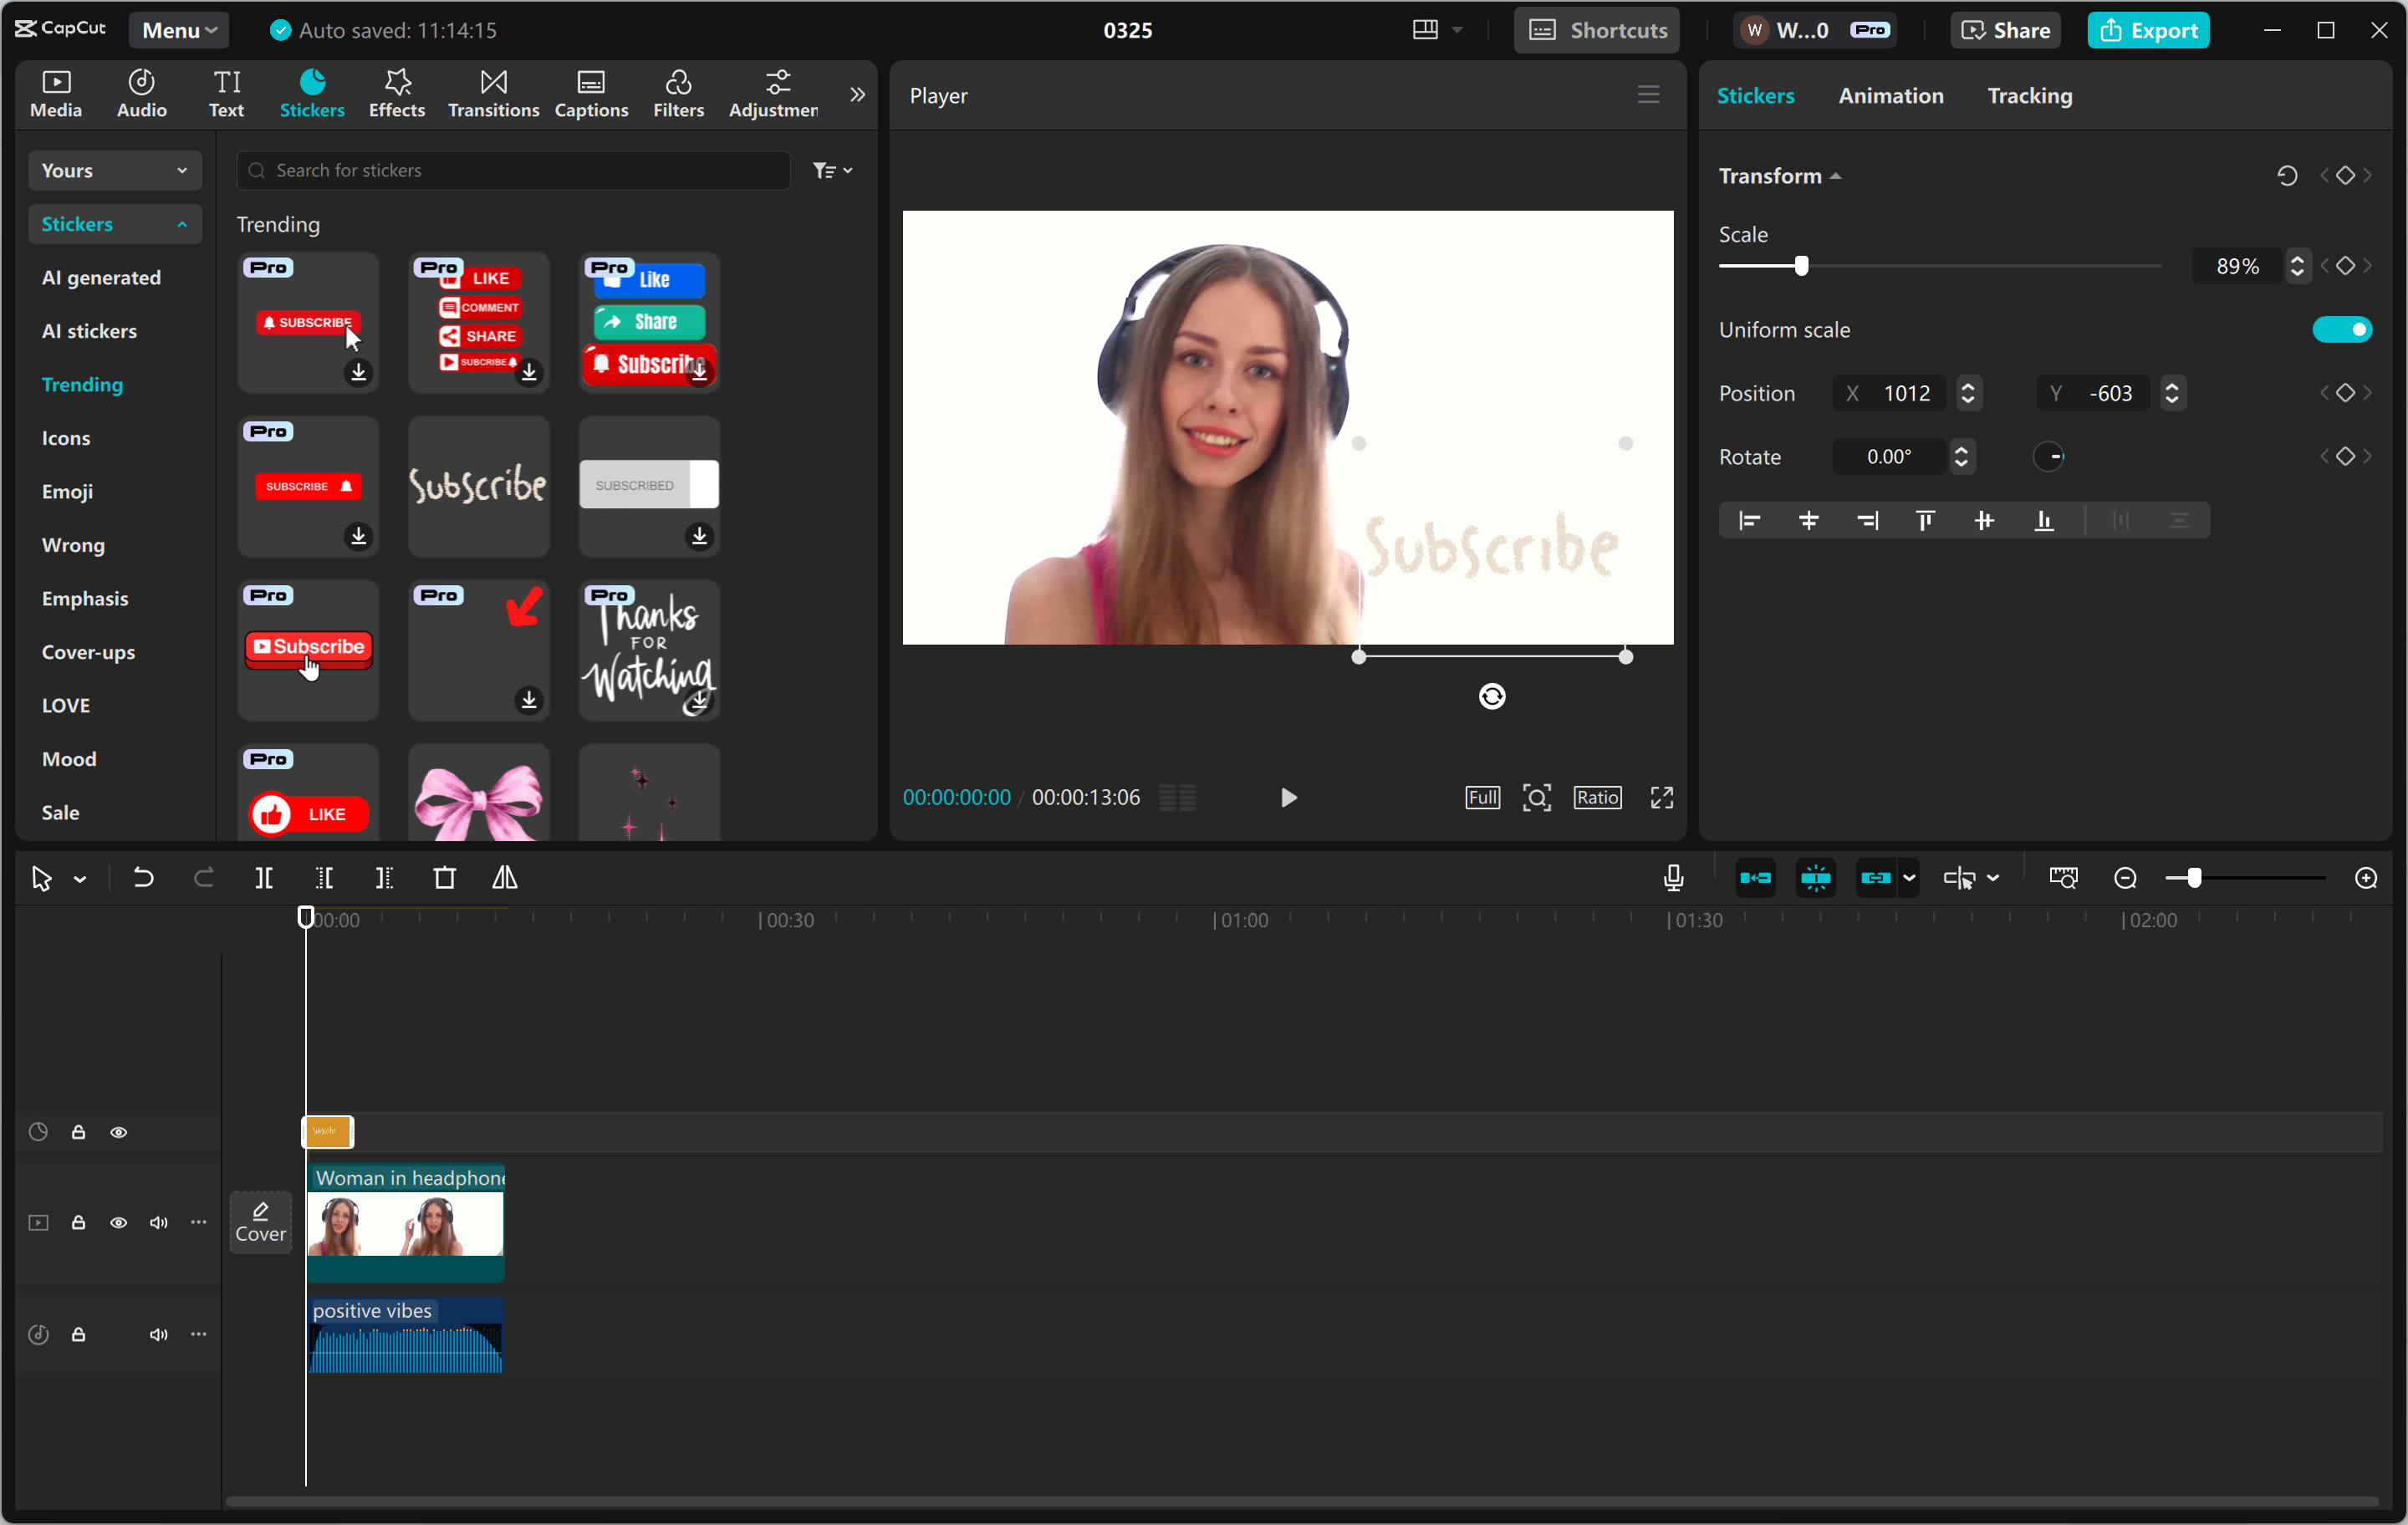Enable the Uniform scale toggle
Screen dimensions: 2408x1525
2343,329
